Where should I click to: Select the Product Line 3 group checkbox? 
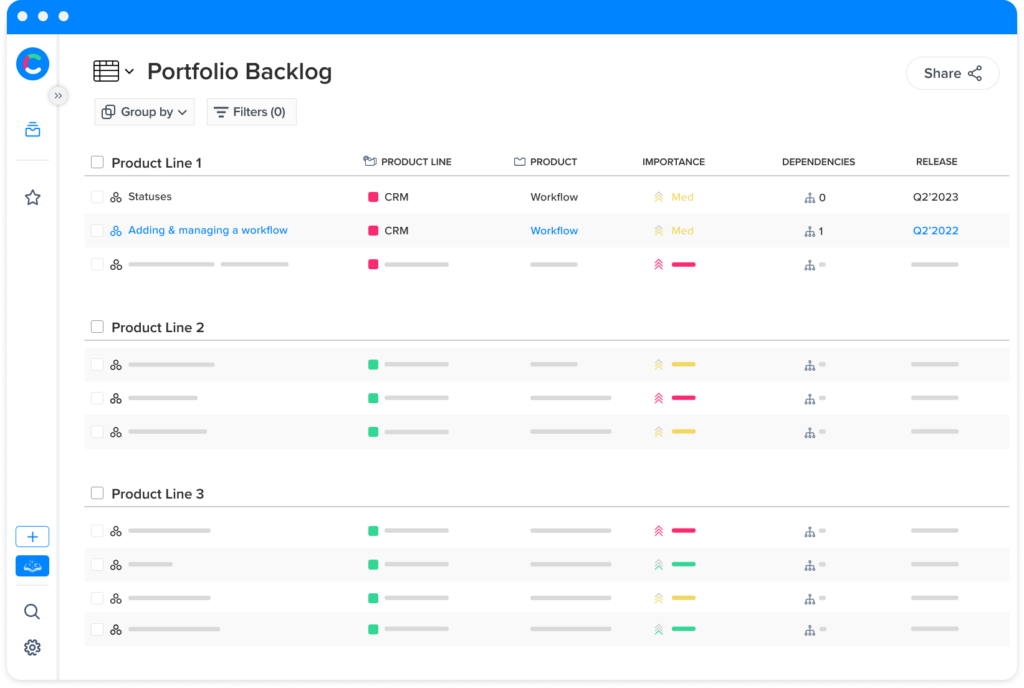97,493
